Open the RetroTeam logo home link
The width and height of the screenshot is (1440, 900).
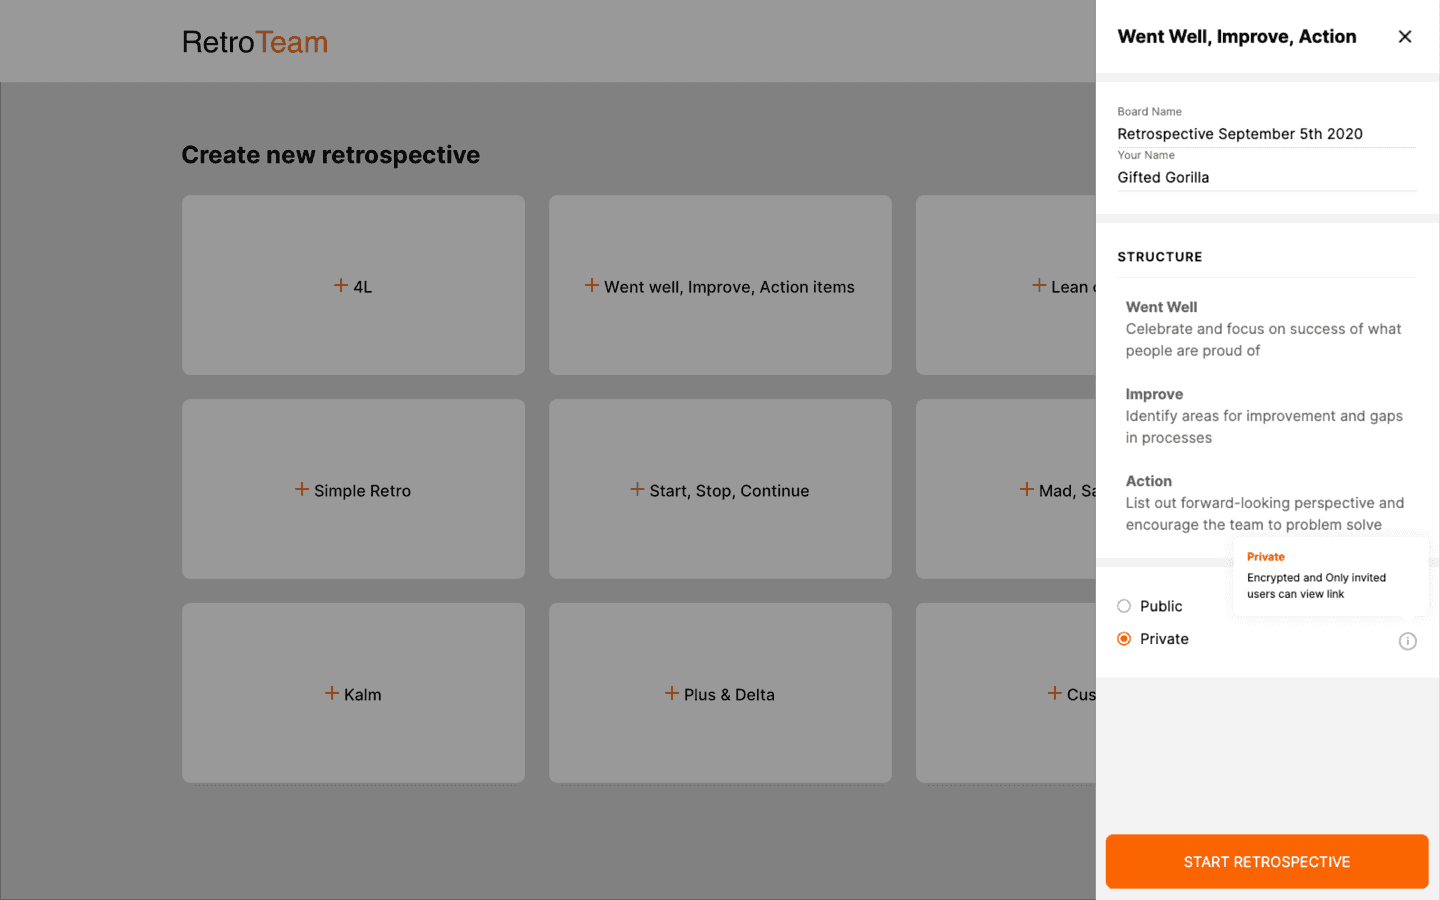point(255,42)
